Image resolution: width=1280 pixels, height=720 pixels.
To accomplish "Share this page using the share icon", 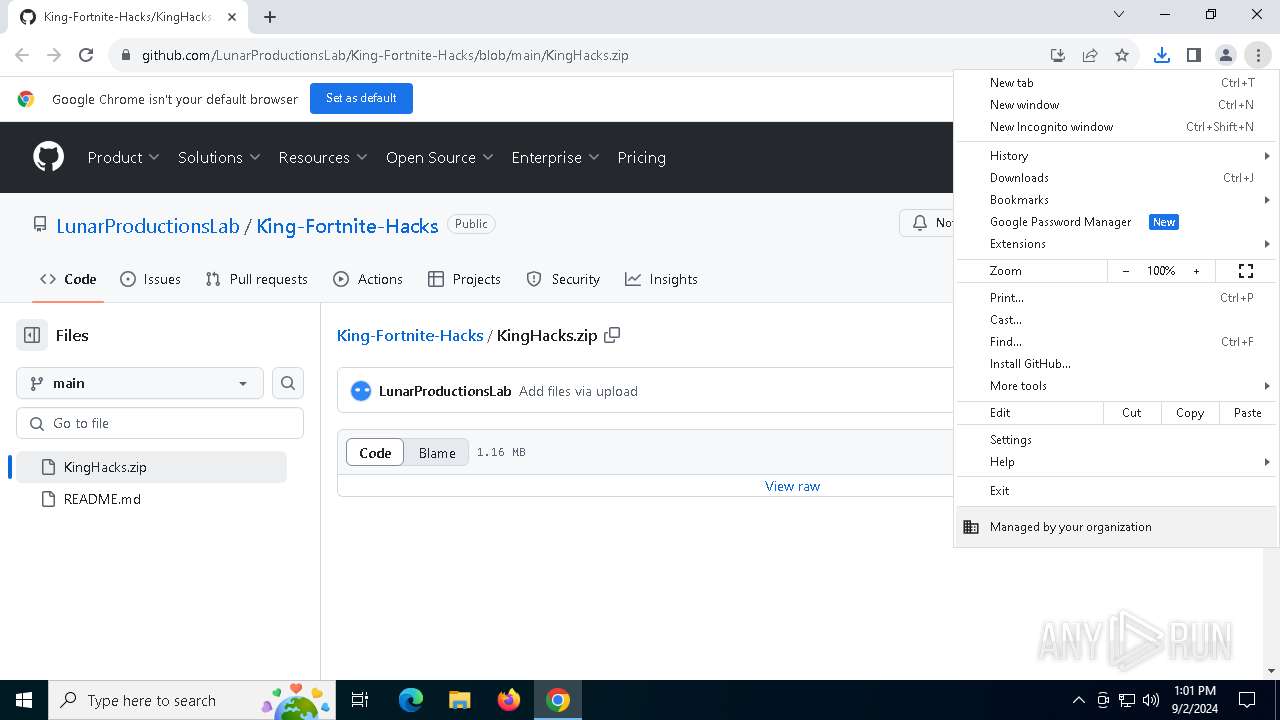I will [x=1090, y=55].
